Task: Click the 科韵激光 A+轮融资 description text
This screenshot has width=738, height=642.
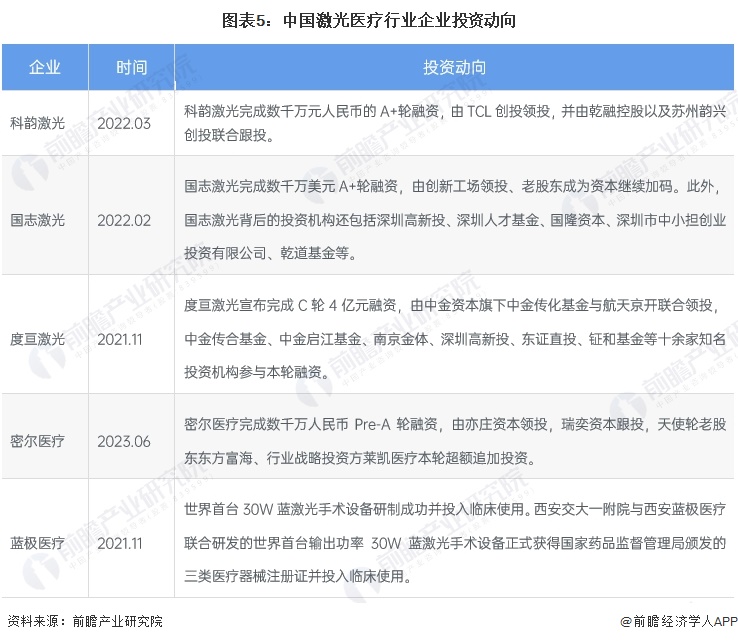Action: (455, 123)
